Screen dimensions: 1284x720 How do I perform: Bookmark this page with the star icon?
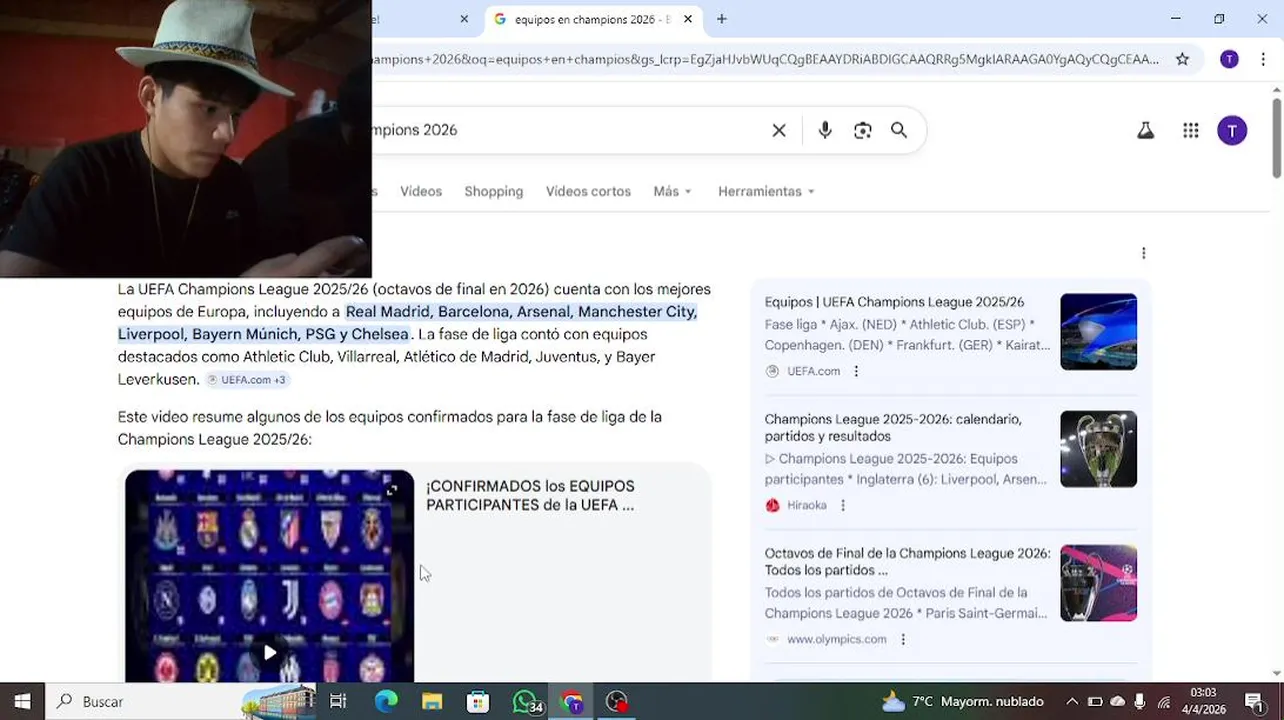(x=1182, y=59)
